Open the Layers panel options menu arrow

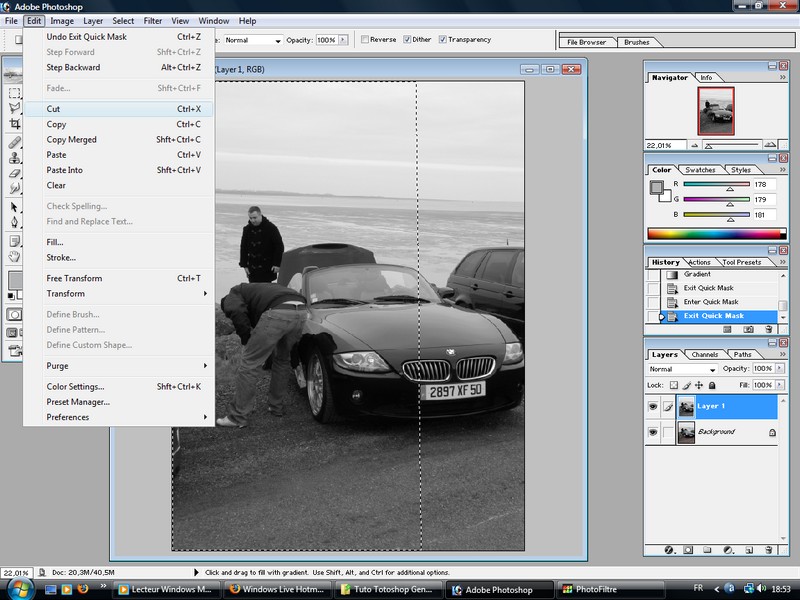click(x=783, y=354)
